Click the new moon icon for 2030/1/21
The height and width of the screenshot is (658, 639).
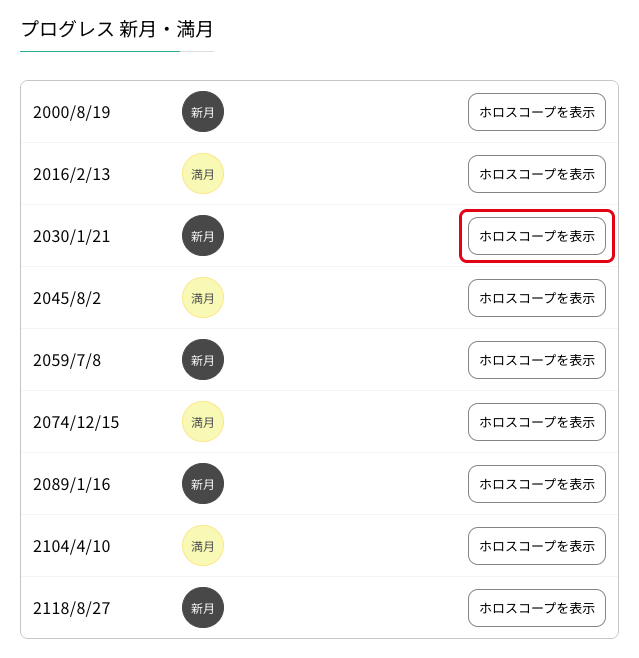203,236
